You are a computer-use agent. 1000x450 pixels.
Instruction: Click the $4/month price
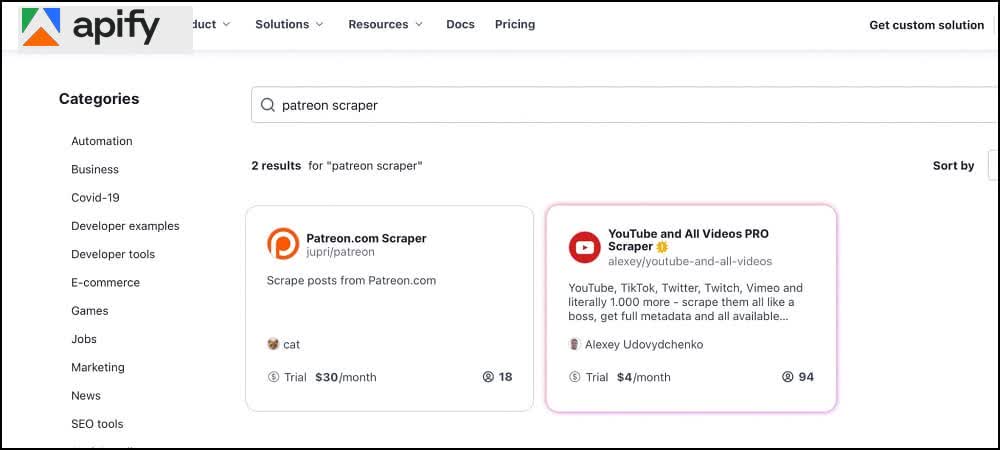coord(643,377)
